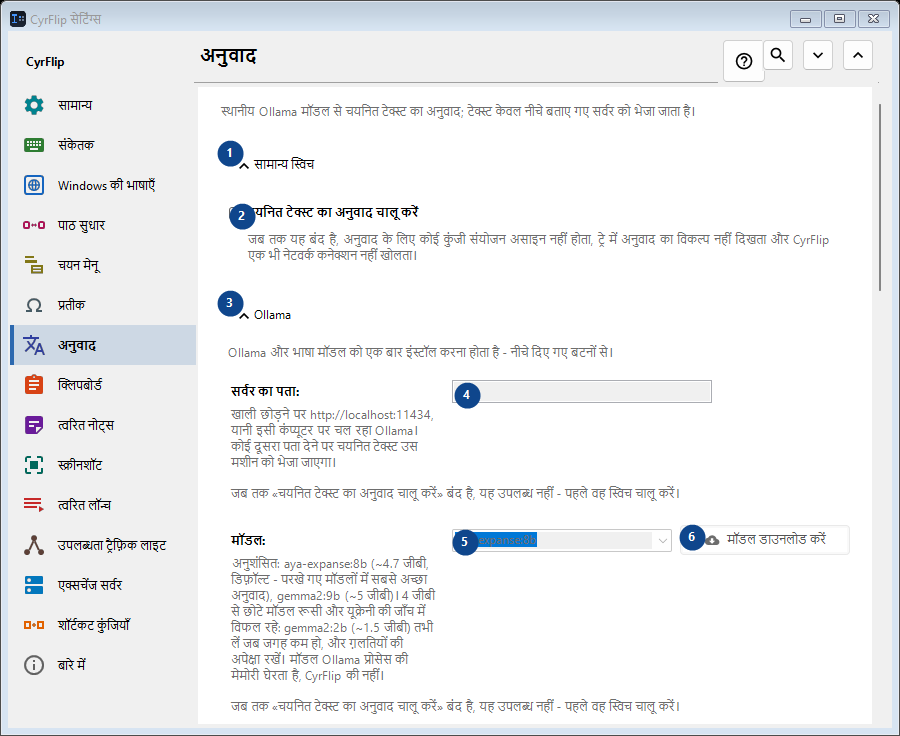Click the Windows की भाषाएँ globe icon
This screenshot has width=900, height=736.
(x=34, y=185)
